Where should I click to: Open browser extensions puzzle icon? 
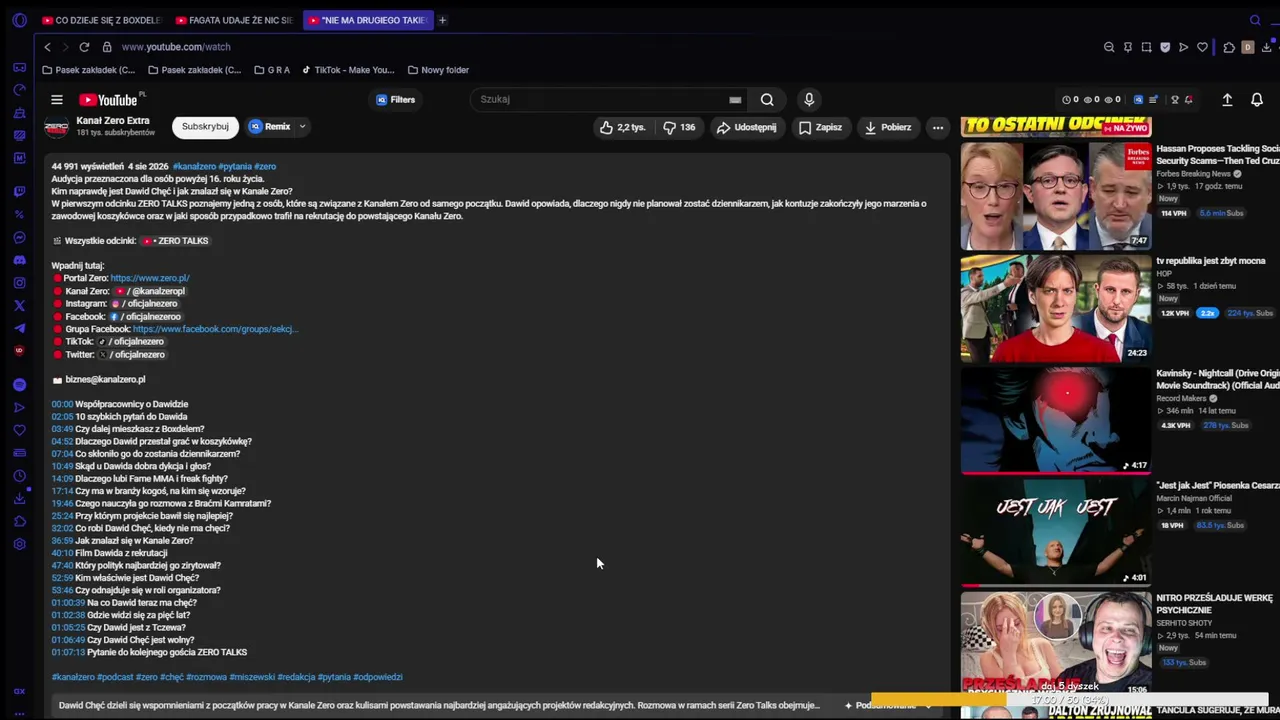(1229, 47)
